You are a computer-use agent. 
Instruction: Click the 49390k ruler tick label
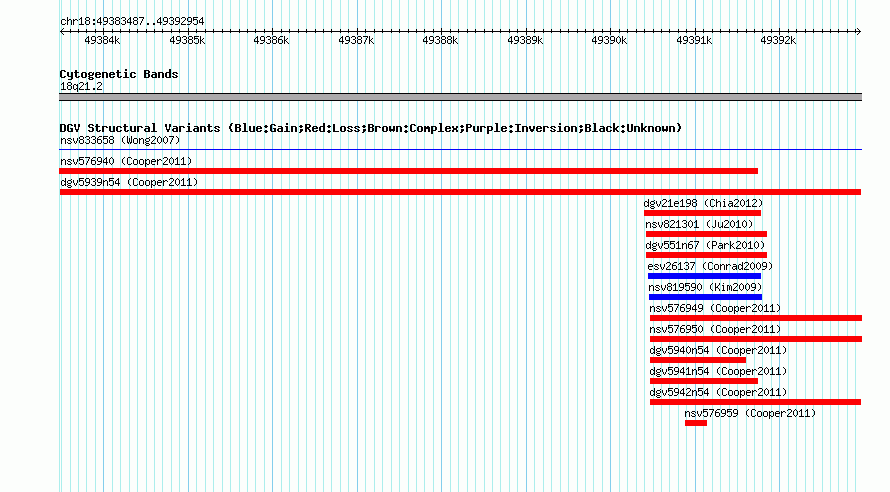coord(609,40)
